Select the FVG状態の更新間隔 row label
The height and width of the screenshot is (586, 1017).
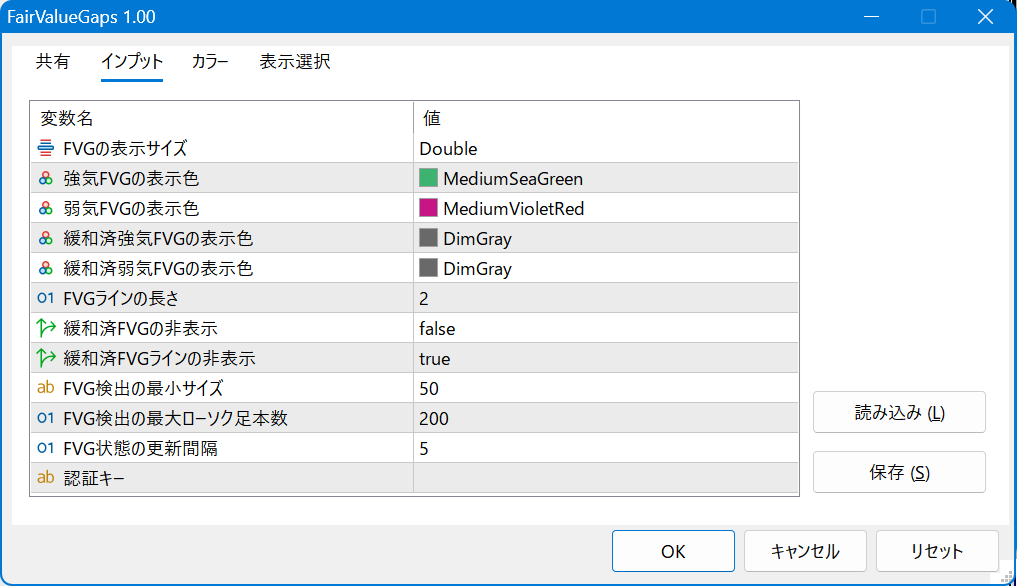140,448
